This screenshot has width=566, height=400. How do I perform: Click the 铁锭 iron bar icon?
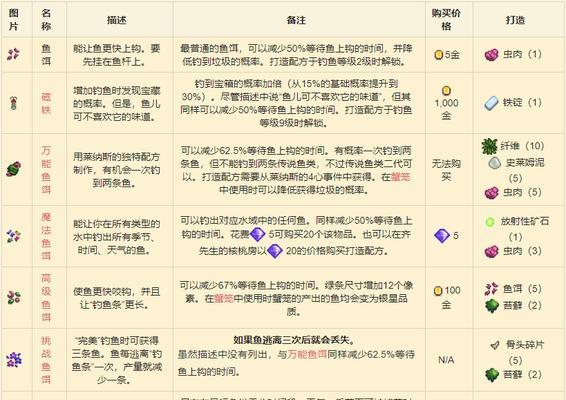[491, 103]
